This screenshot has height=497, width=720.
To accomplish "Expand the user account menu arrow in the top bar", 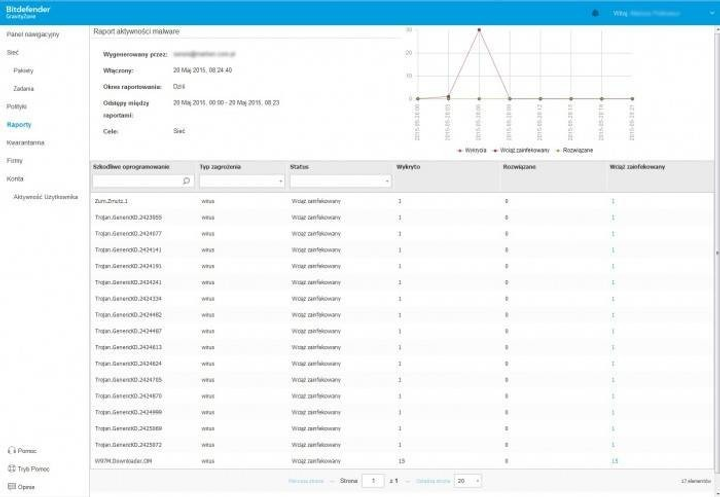I will (712, 13).
